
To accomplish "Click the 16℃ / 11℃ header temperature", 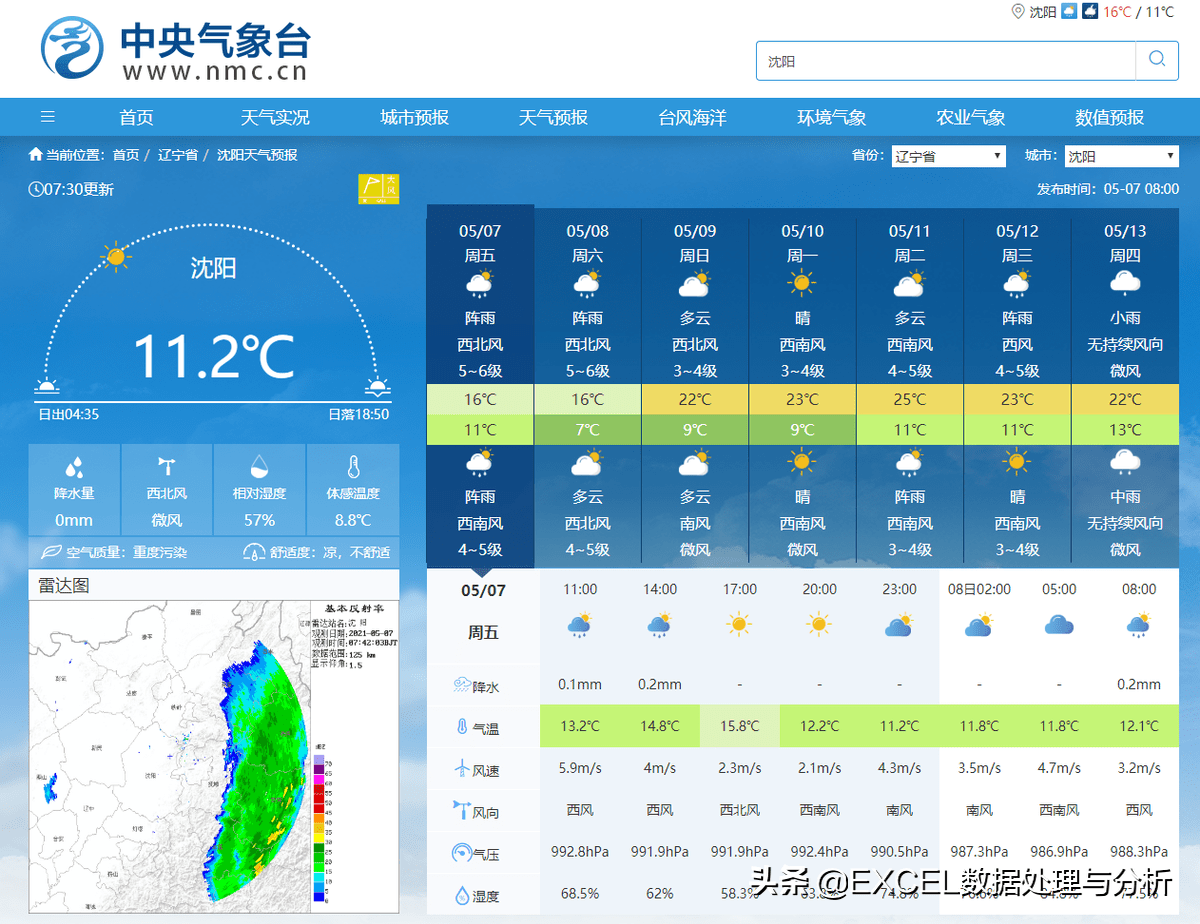I will coord(1138,12).
